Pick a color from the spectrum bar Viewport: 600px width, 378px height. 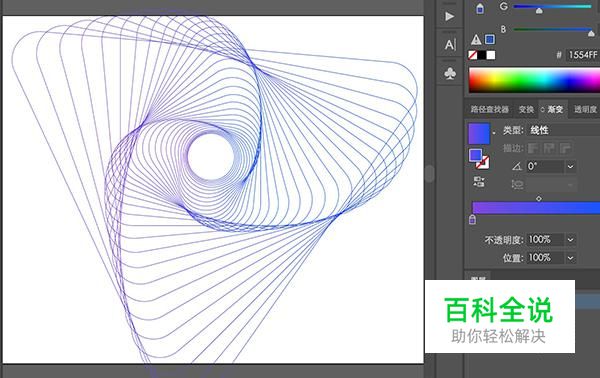pos(534,80)
